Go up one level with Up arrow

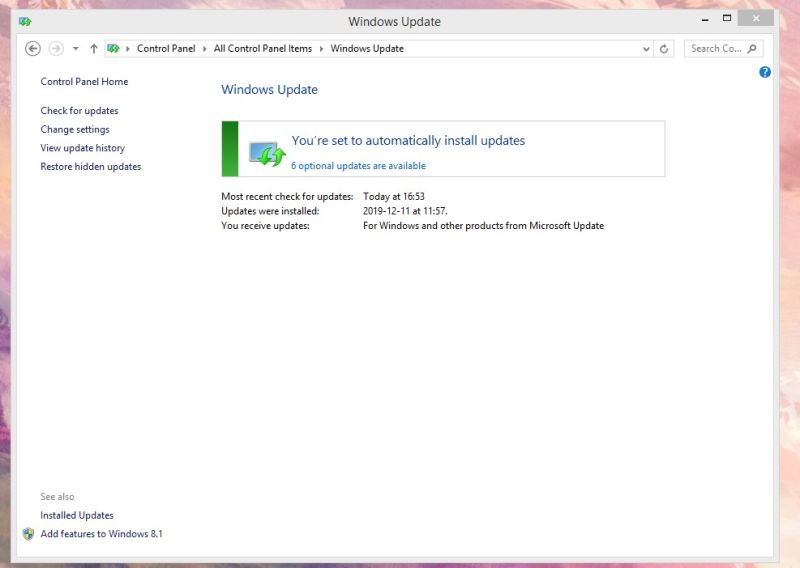(94, 48)
